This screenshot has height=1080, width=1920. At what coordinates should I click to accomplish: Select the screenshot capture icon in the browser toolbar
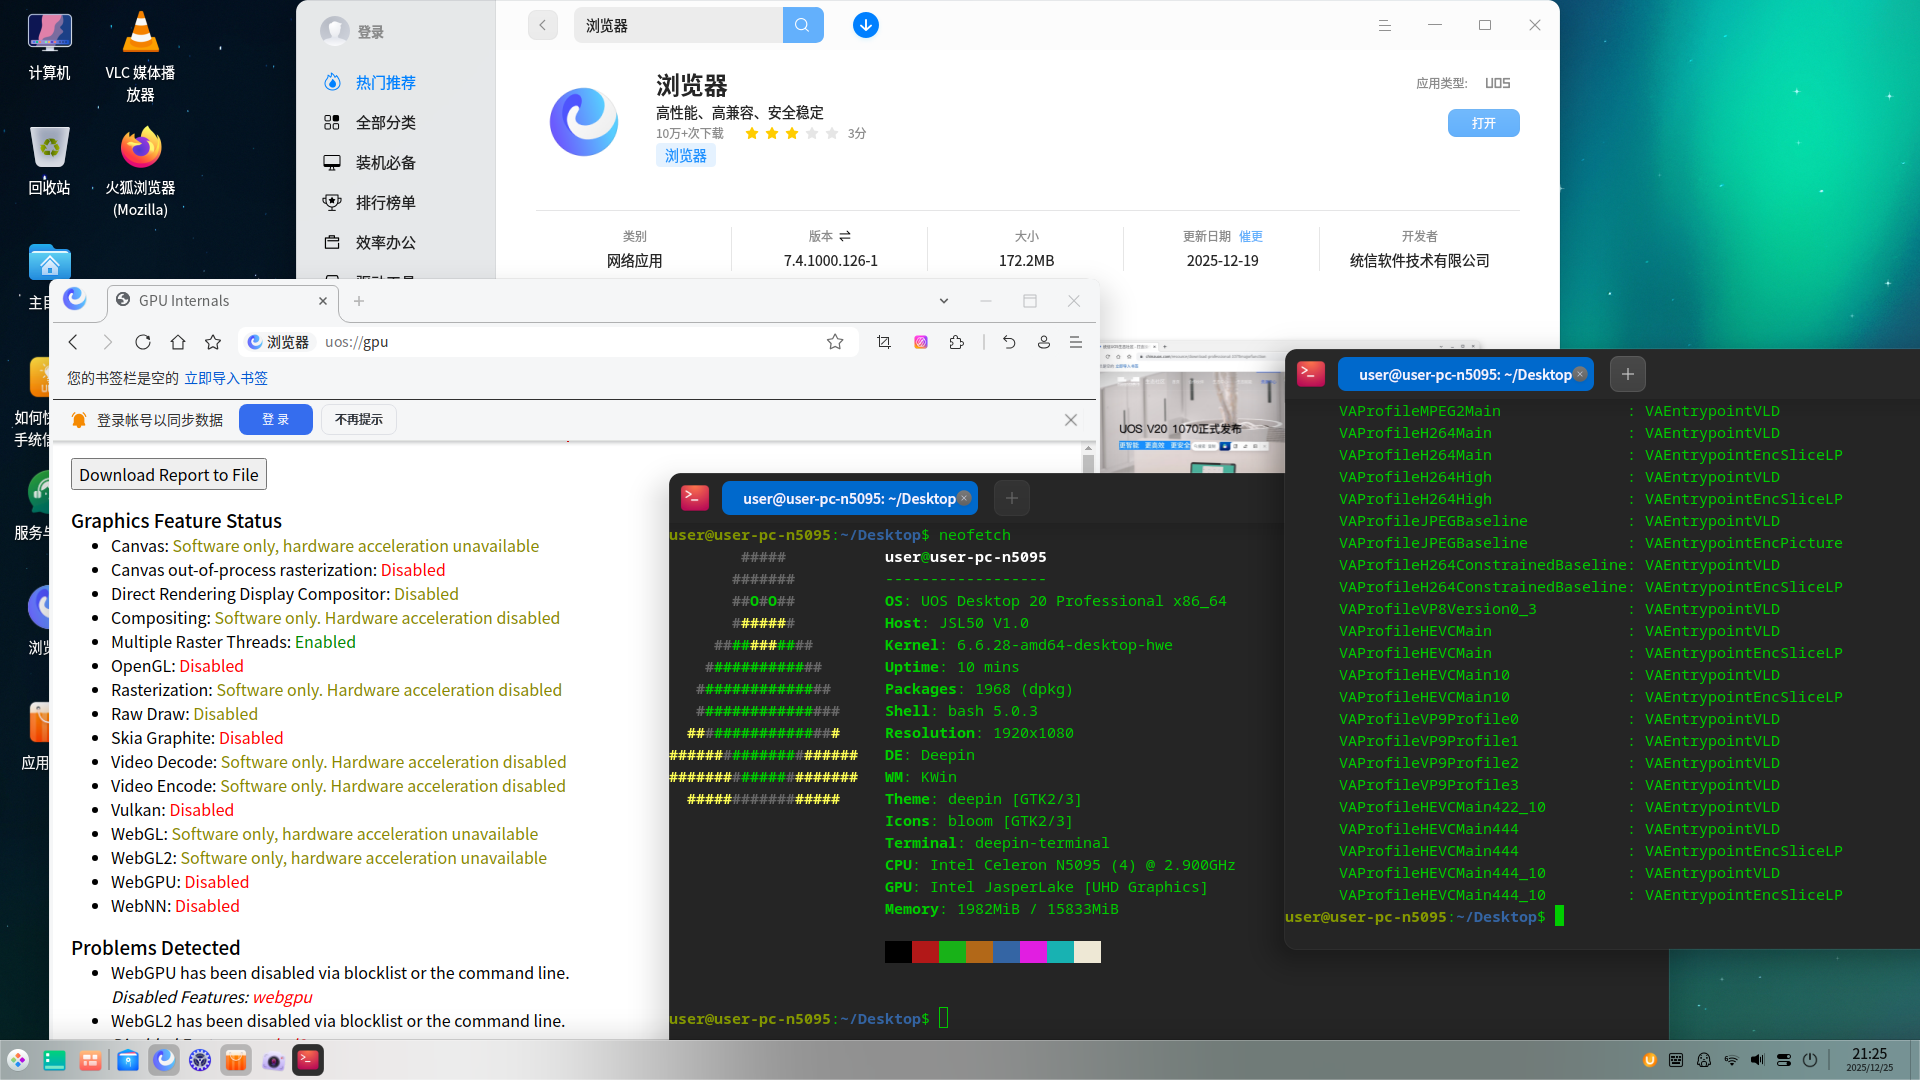pyautogui.click(x=883, y=341)
